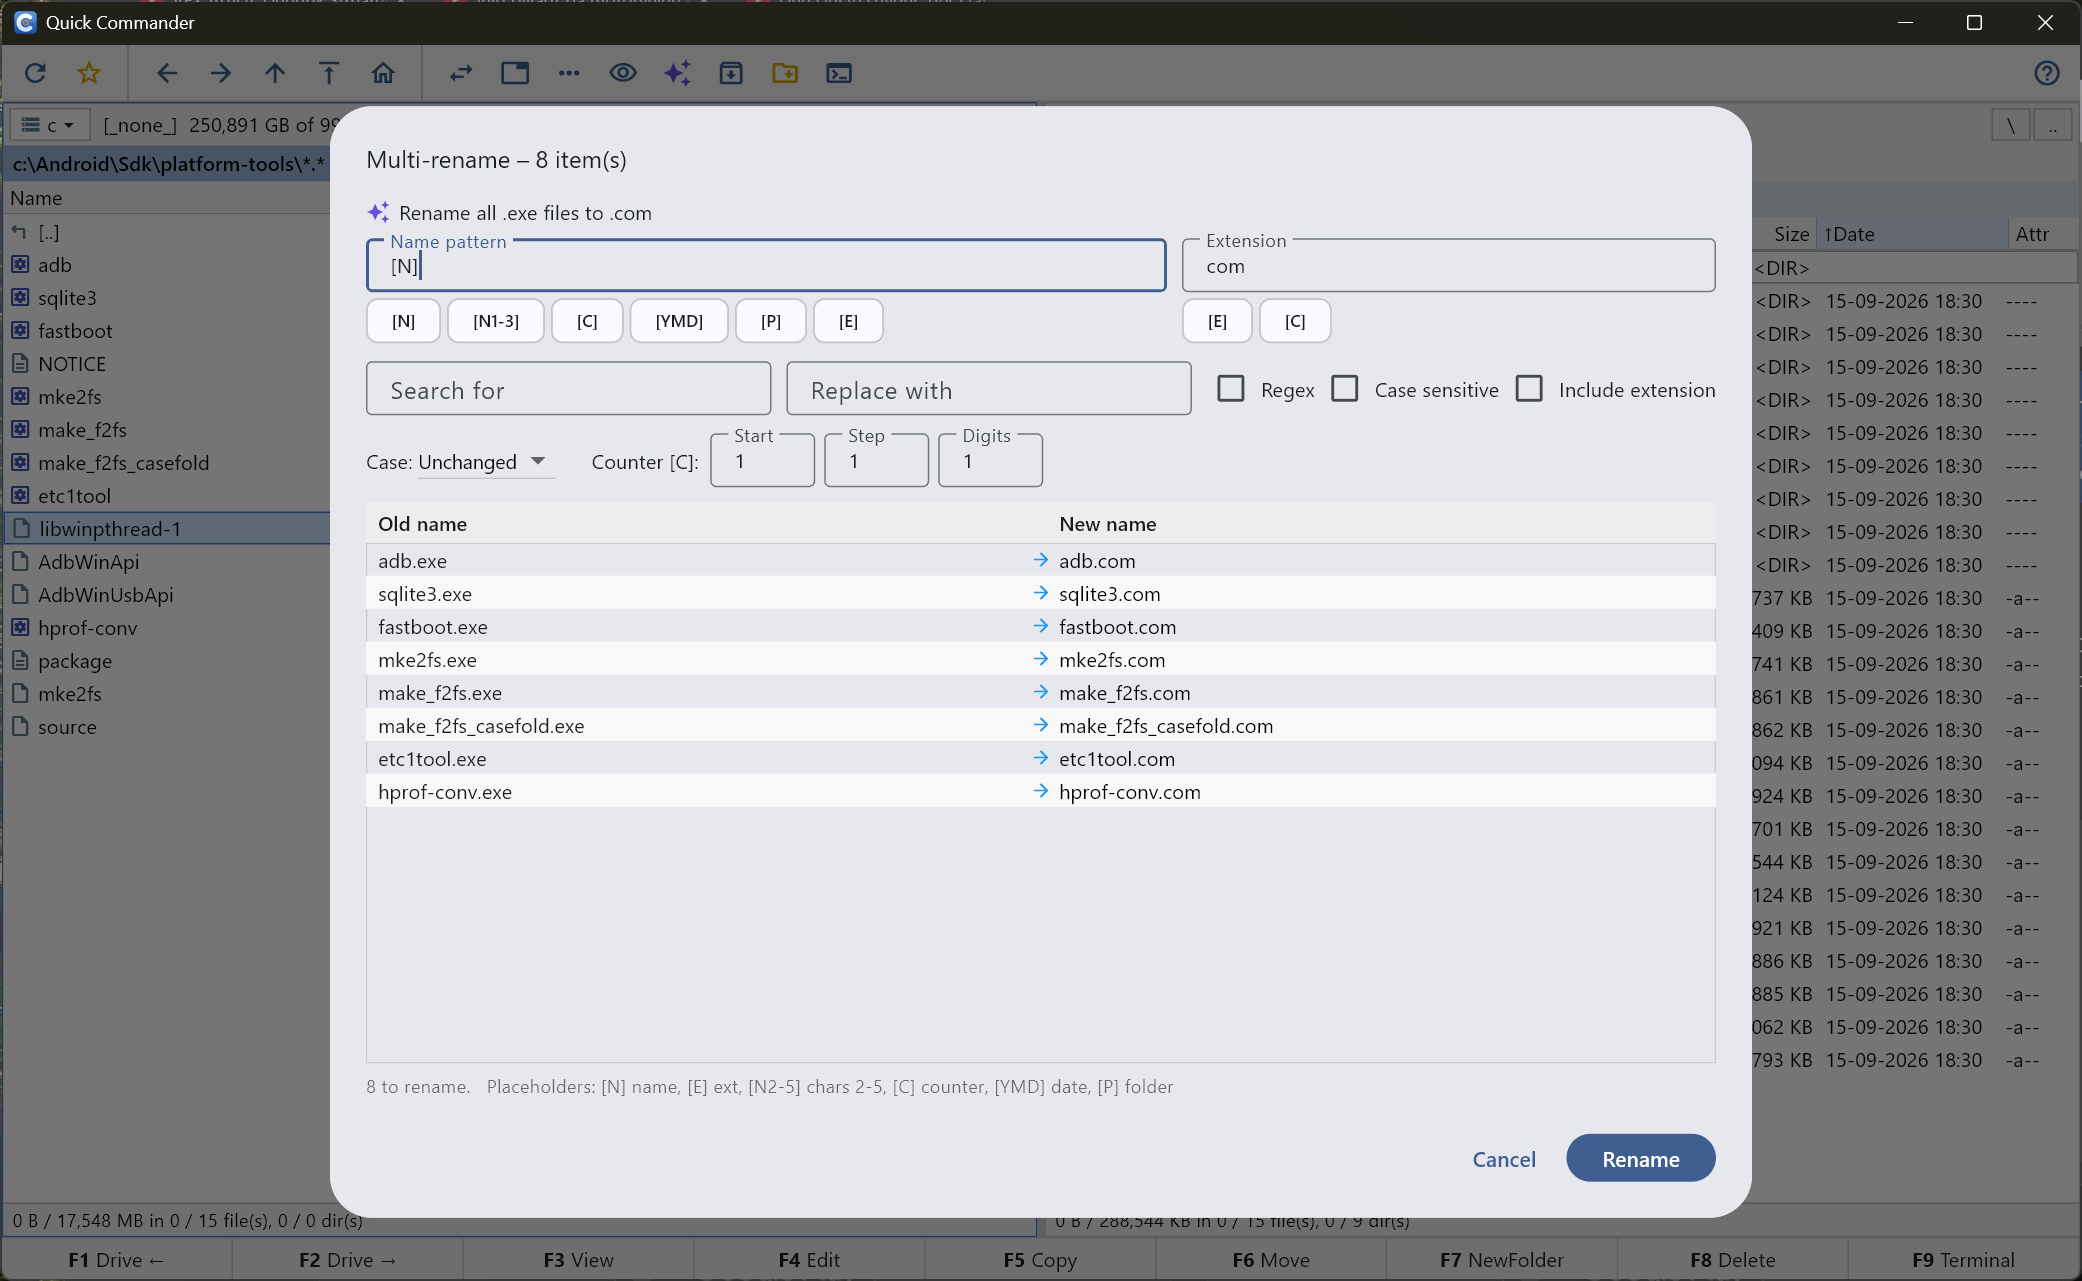Click F5 Copy in the function bar
2082x1281 pixels.
click(1040, 1260)
